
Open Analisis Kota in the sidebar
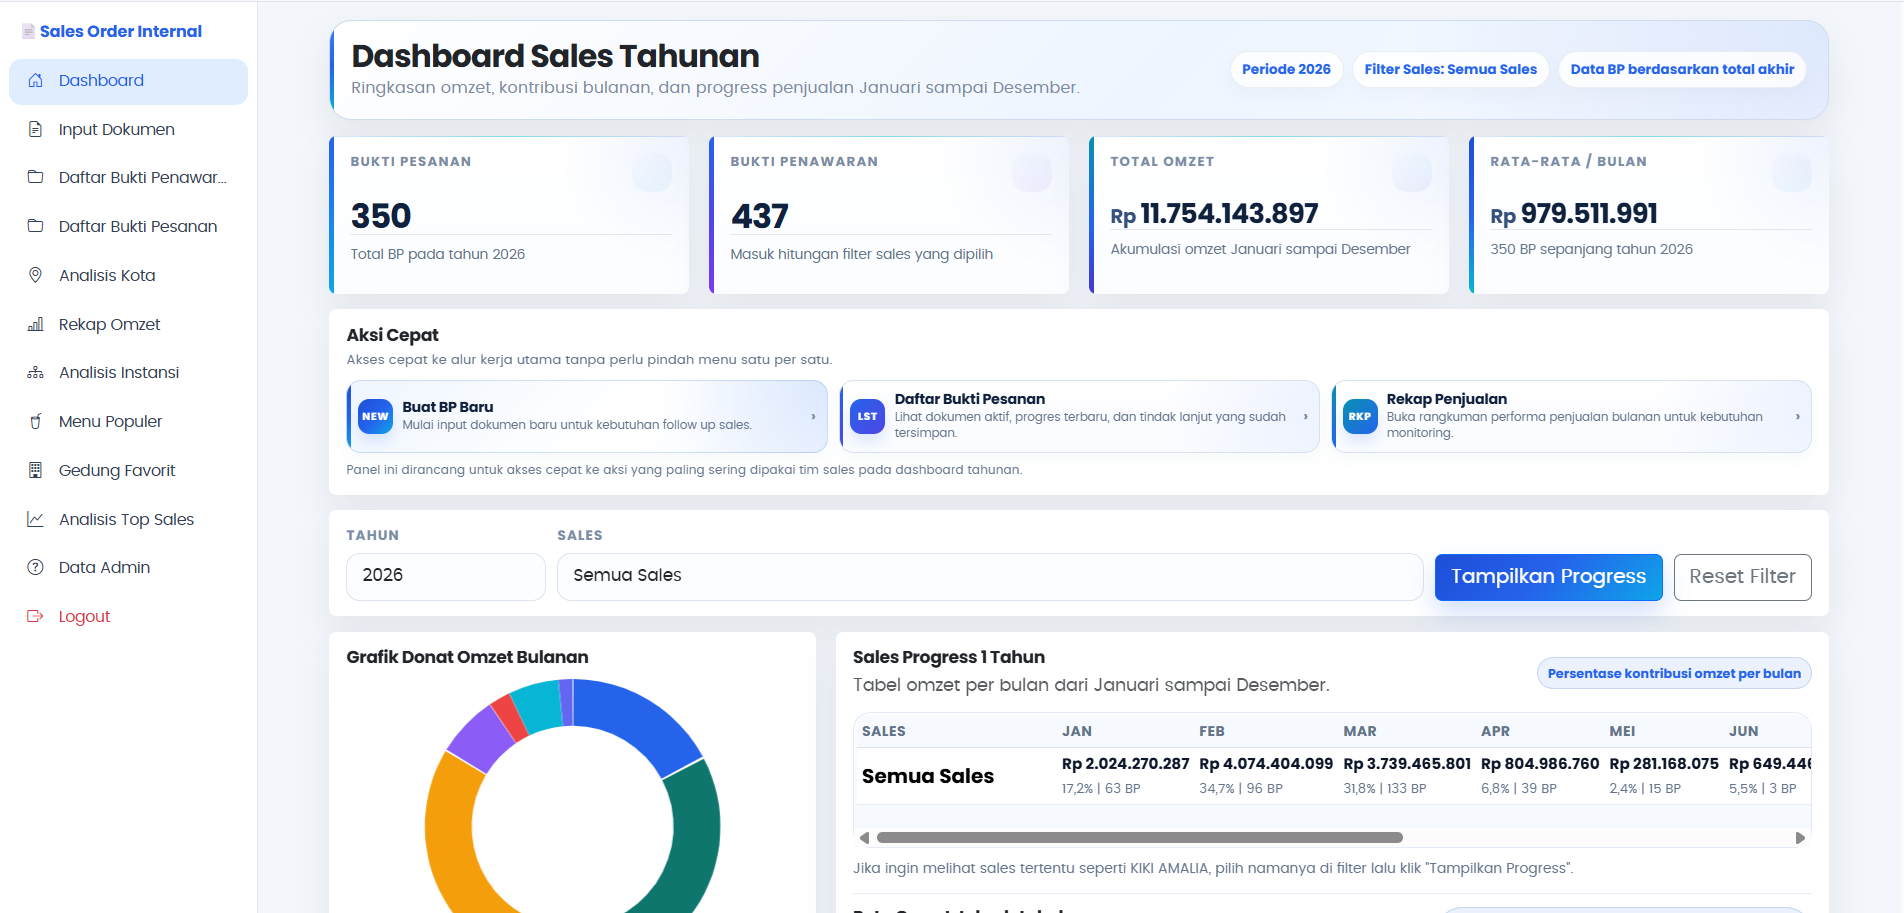(128, 275)
